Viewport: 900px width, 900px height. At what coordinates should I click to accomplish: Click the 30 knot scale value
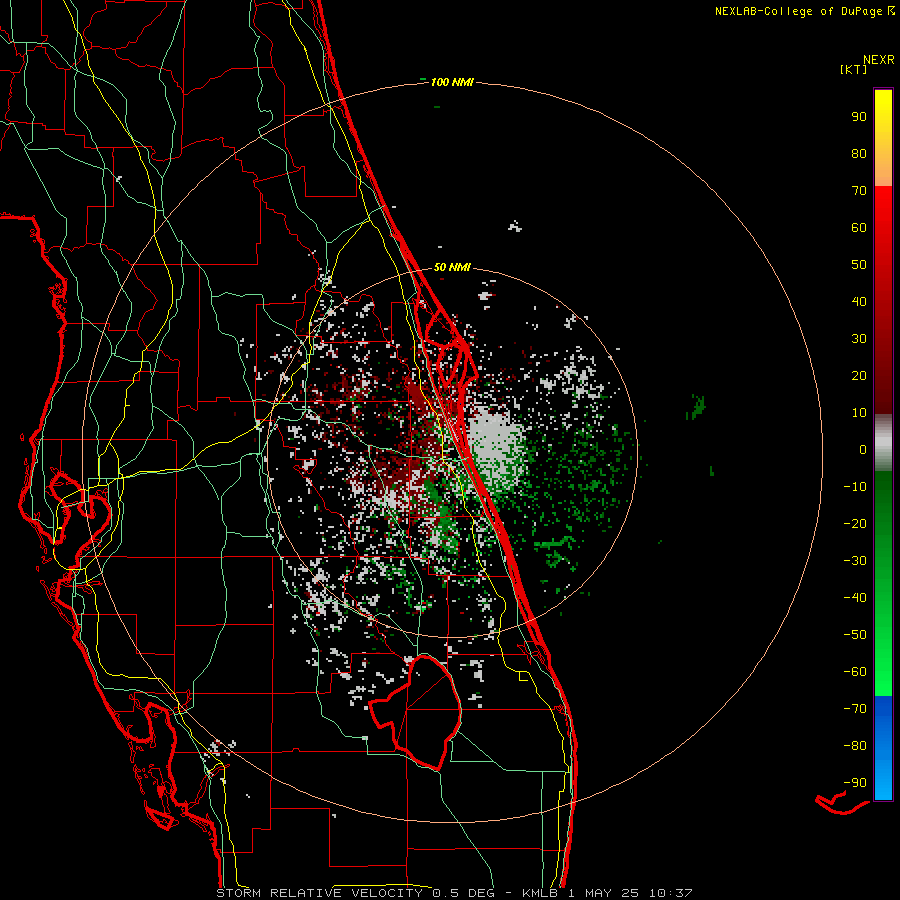click(859, 339)
